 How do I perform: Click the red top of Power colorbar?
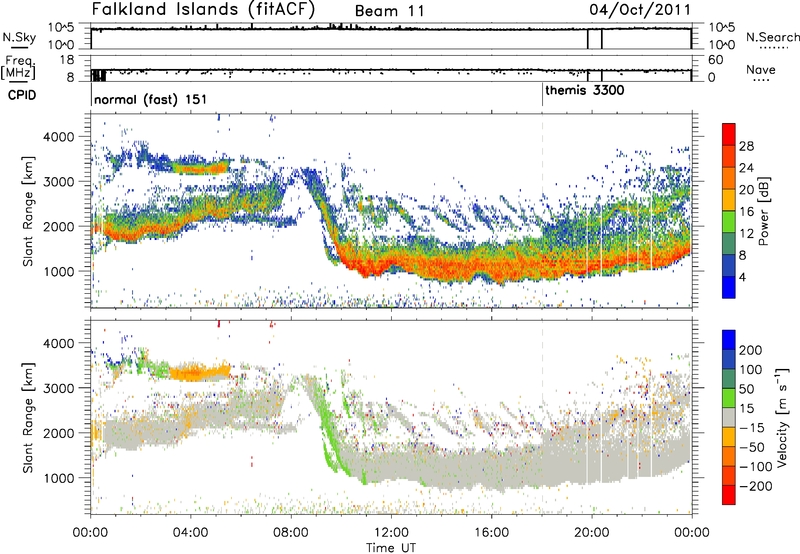pyautogui.click(x=729, y=134)
